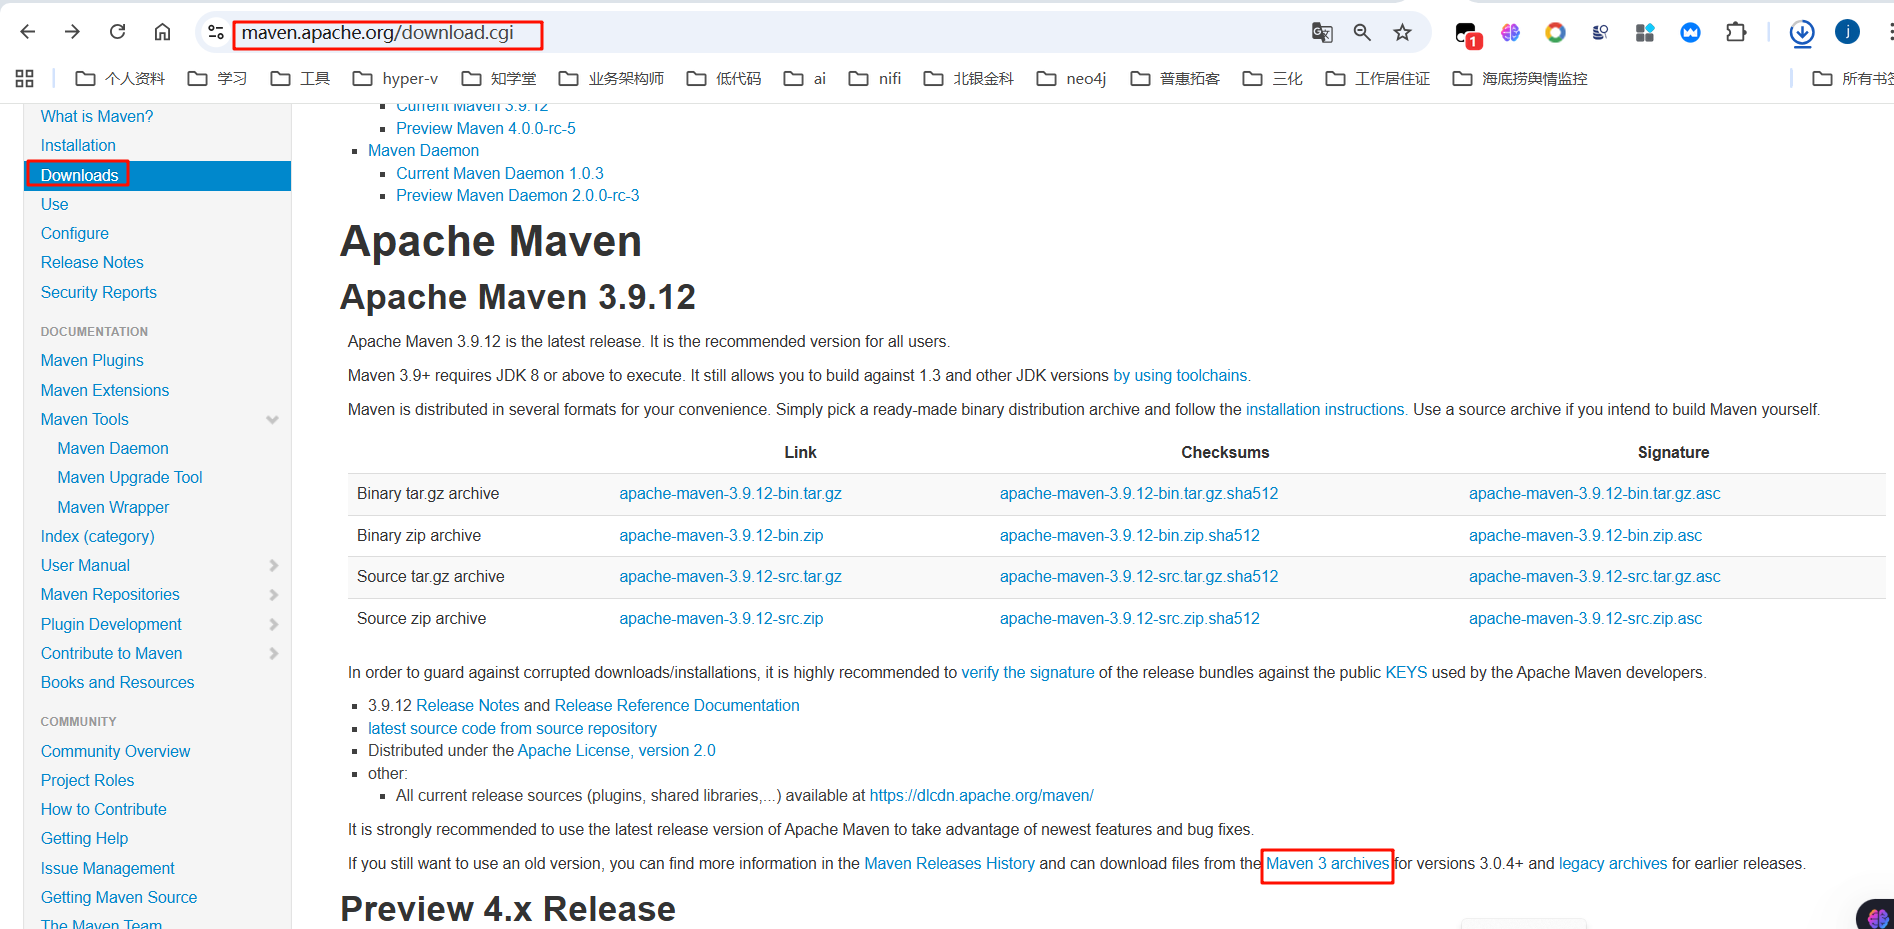1894x929 pixels.
Task: Open the Use sidebar item
Action: click(x=55, y=204)
